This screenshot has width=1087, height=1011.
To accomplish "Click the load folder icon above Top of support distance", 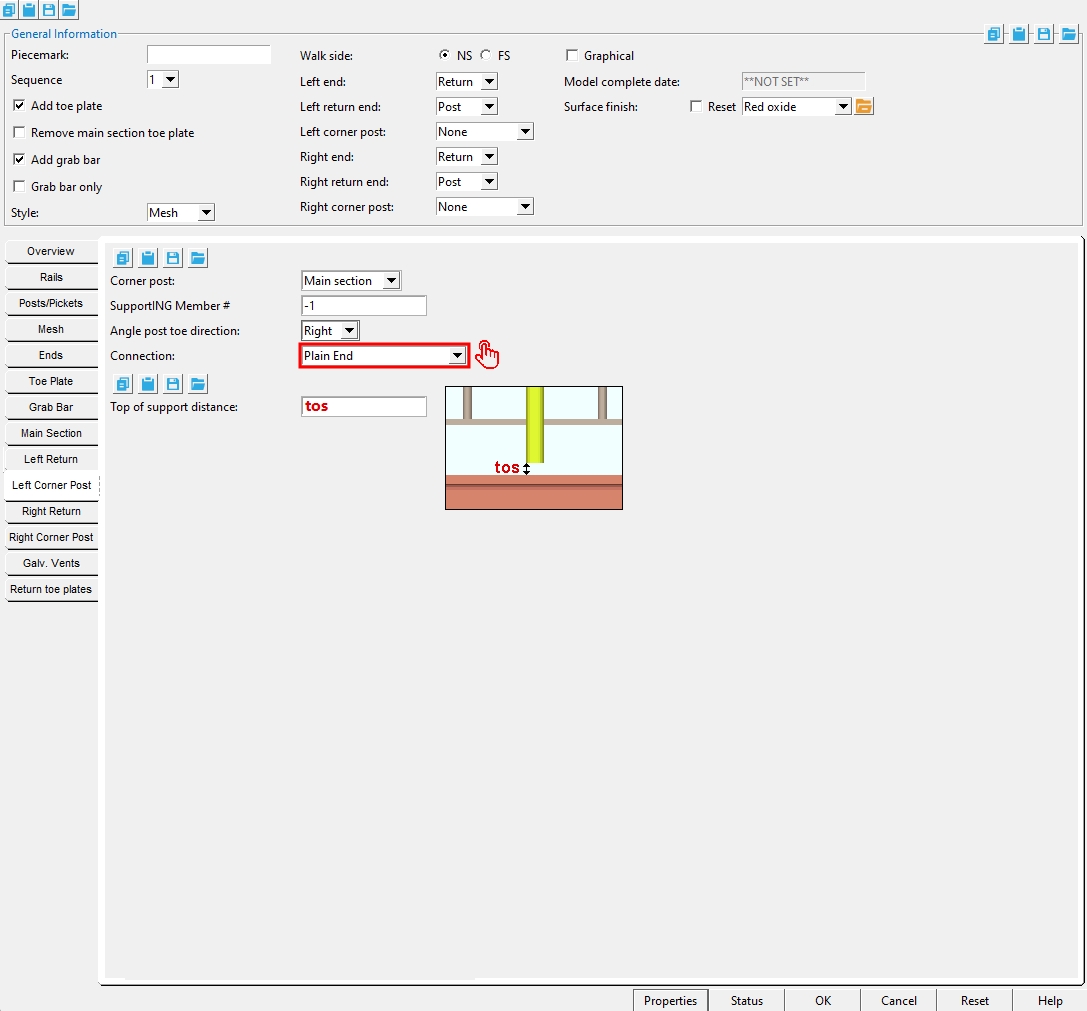I will point(198,383).
